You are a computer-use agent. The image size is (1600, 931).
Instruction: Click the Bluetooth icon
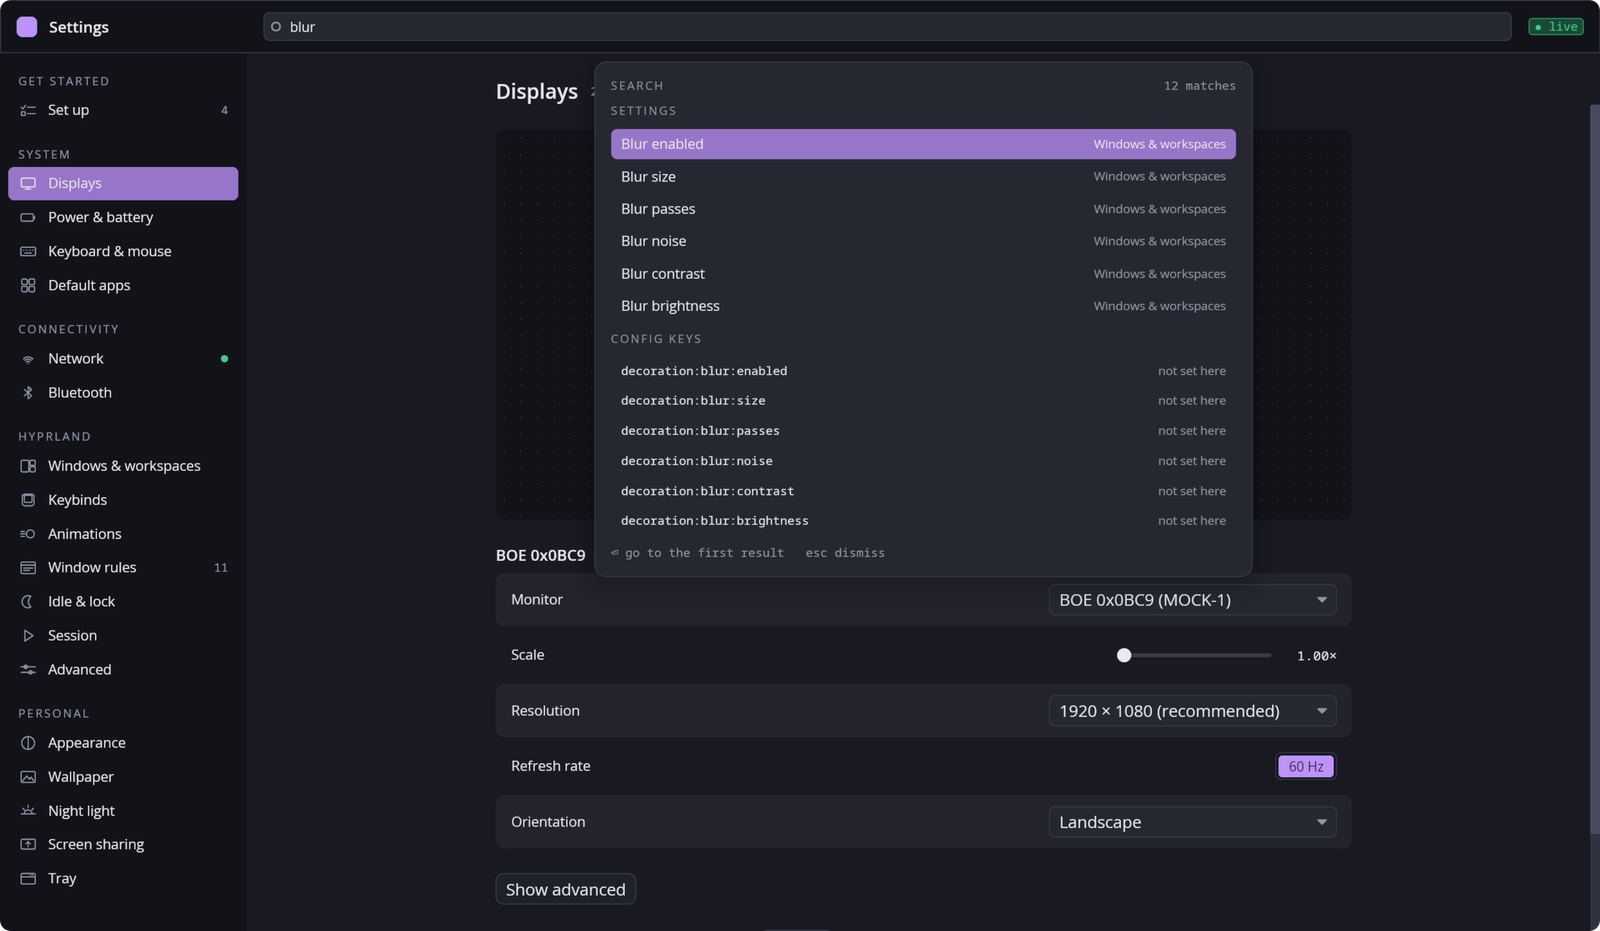click(28, 393)
